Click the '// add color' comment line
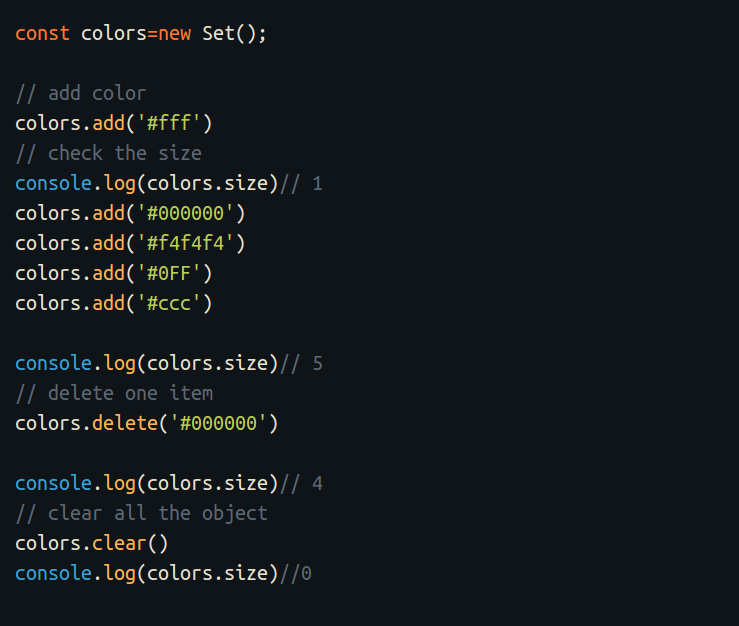This screenshot has width=739, height=626. [x=81, y=93]
